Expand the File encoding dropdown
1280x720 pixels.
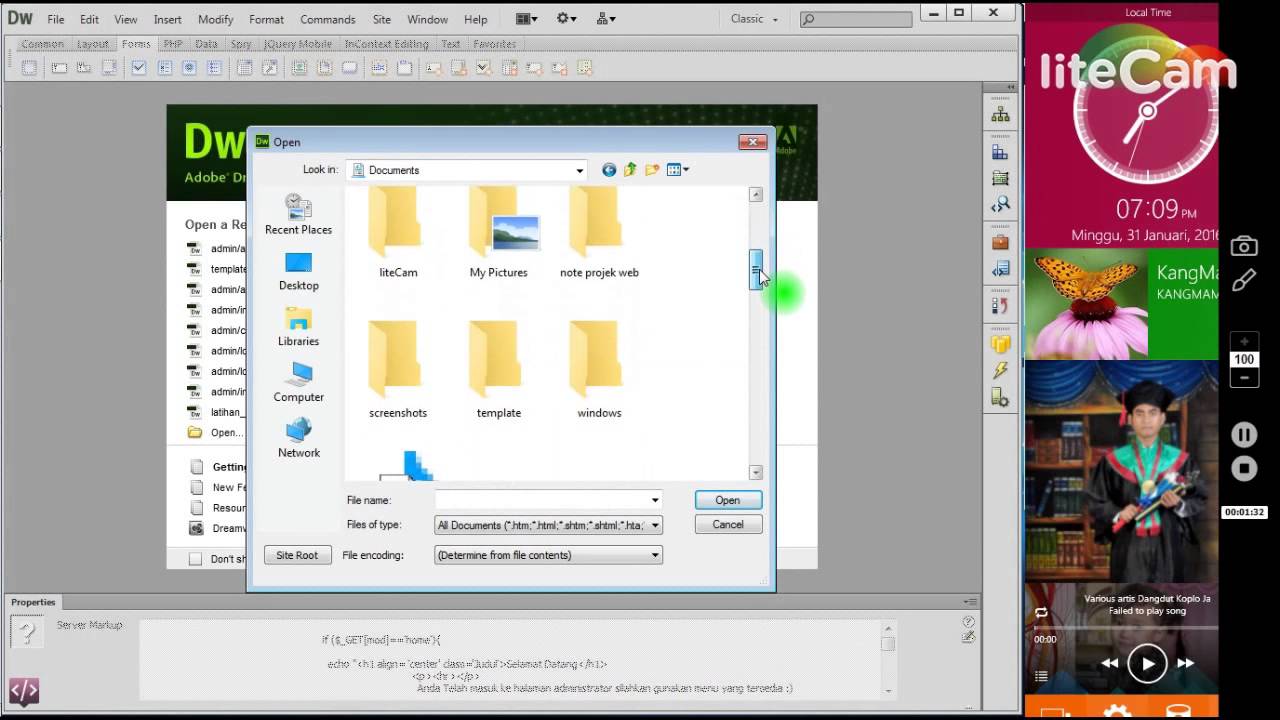coord(655,555)
